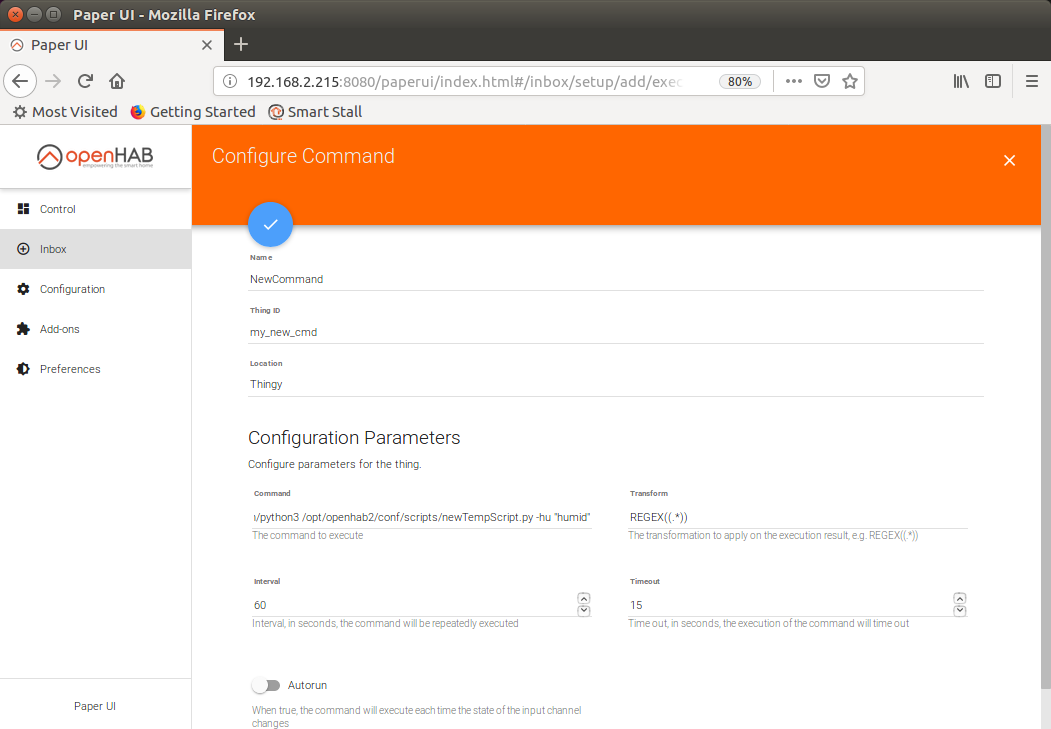Open the Firefox hamburger menu
1051x729 pixels.
[1032, 81]
